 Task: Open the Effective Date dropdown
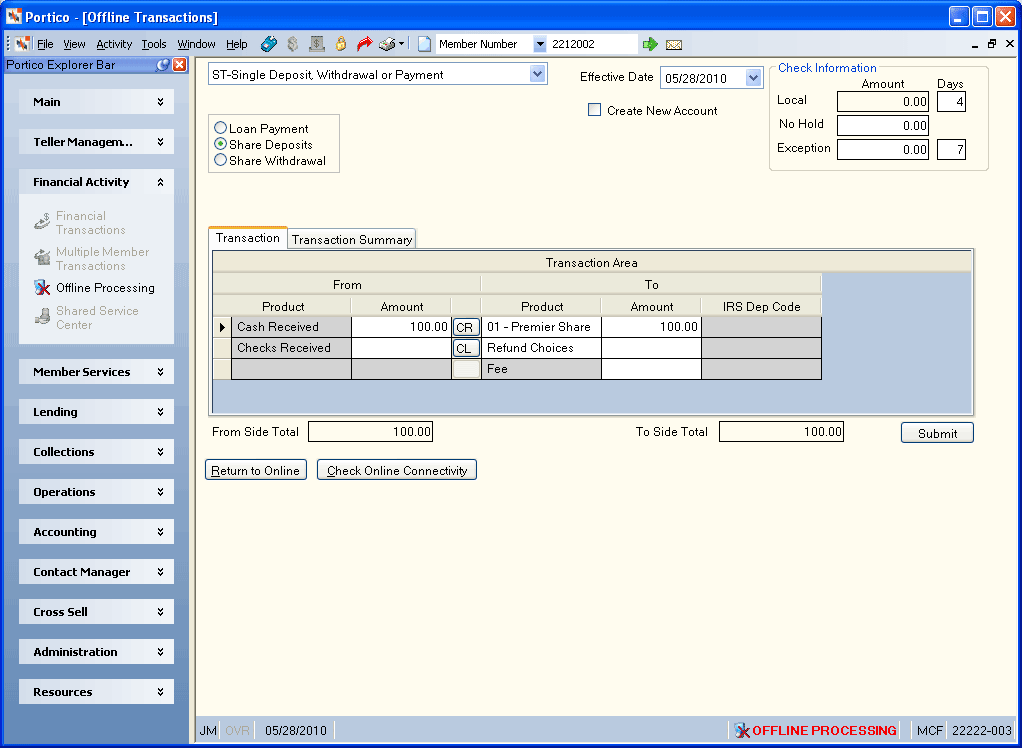coord(753,78)
